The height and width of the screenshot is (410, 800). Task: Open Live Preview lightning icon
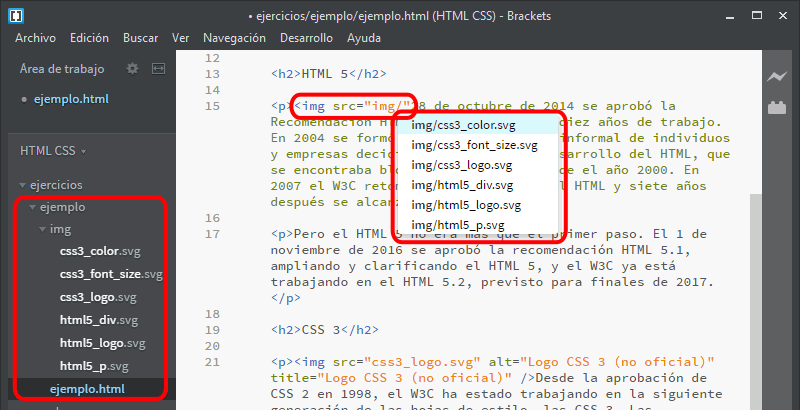776,76
